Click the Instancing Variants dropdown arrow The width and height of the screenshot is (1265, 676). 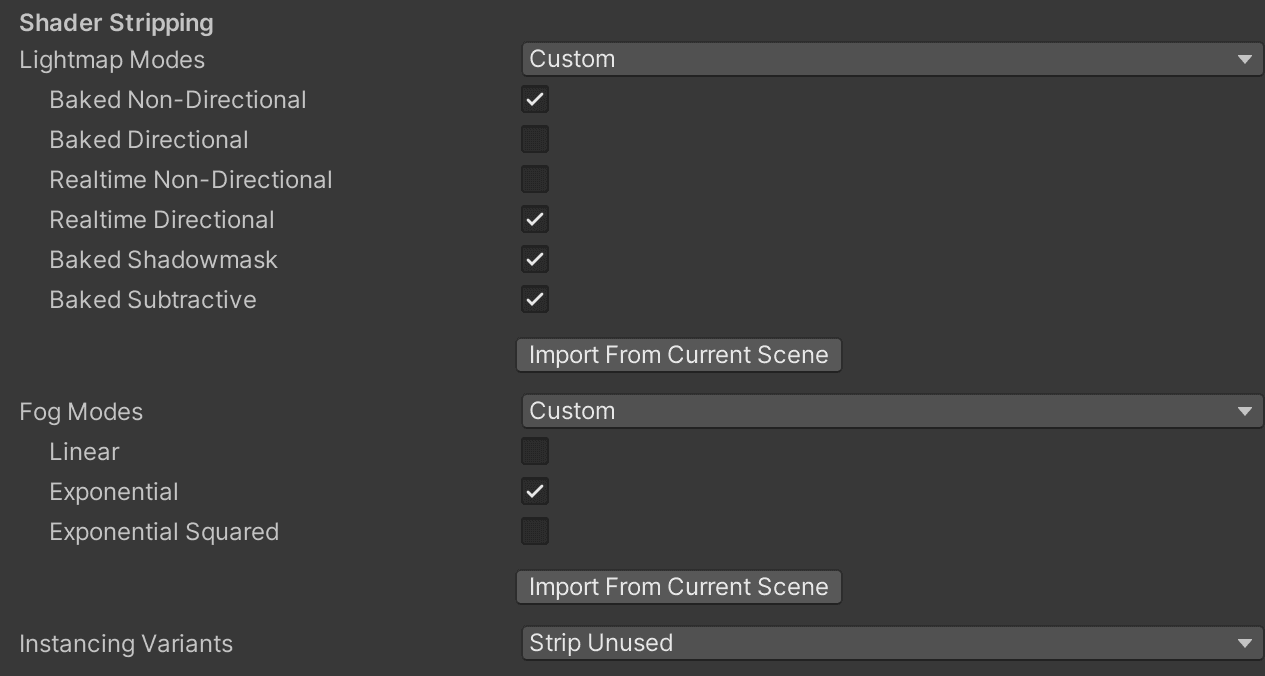(x=1246, y=643)
